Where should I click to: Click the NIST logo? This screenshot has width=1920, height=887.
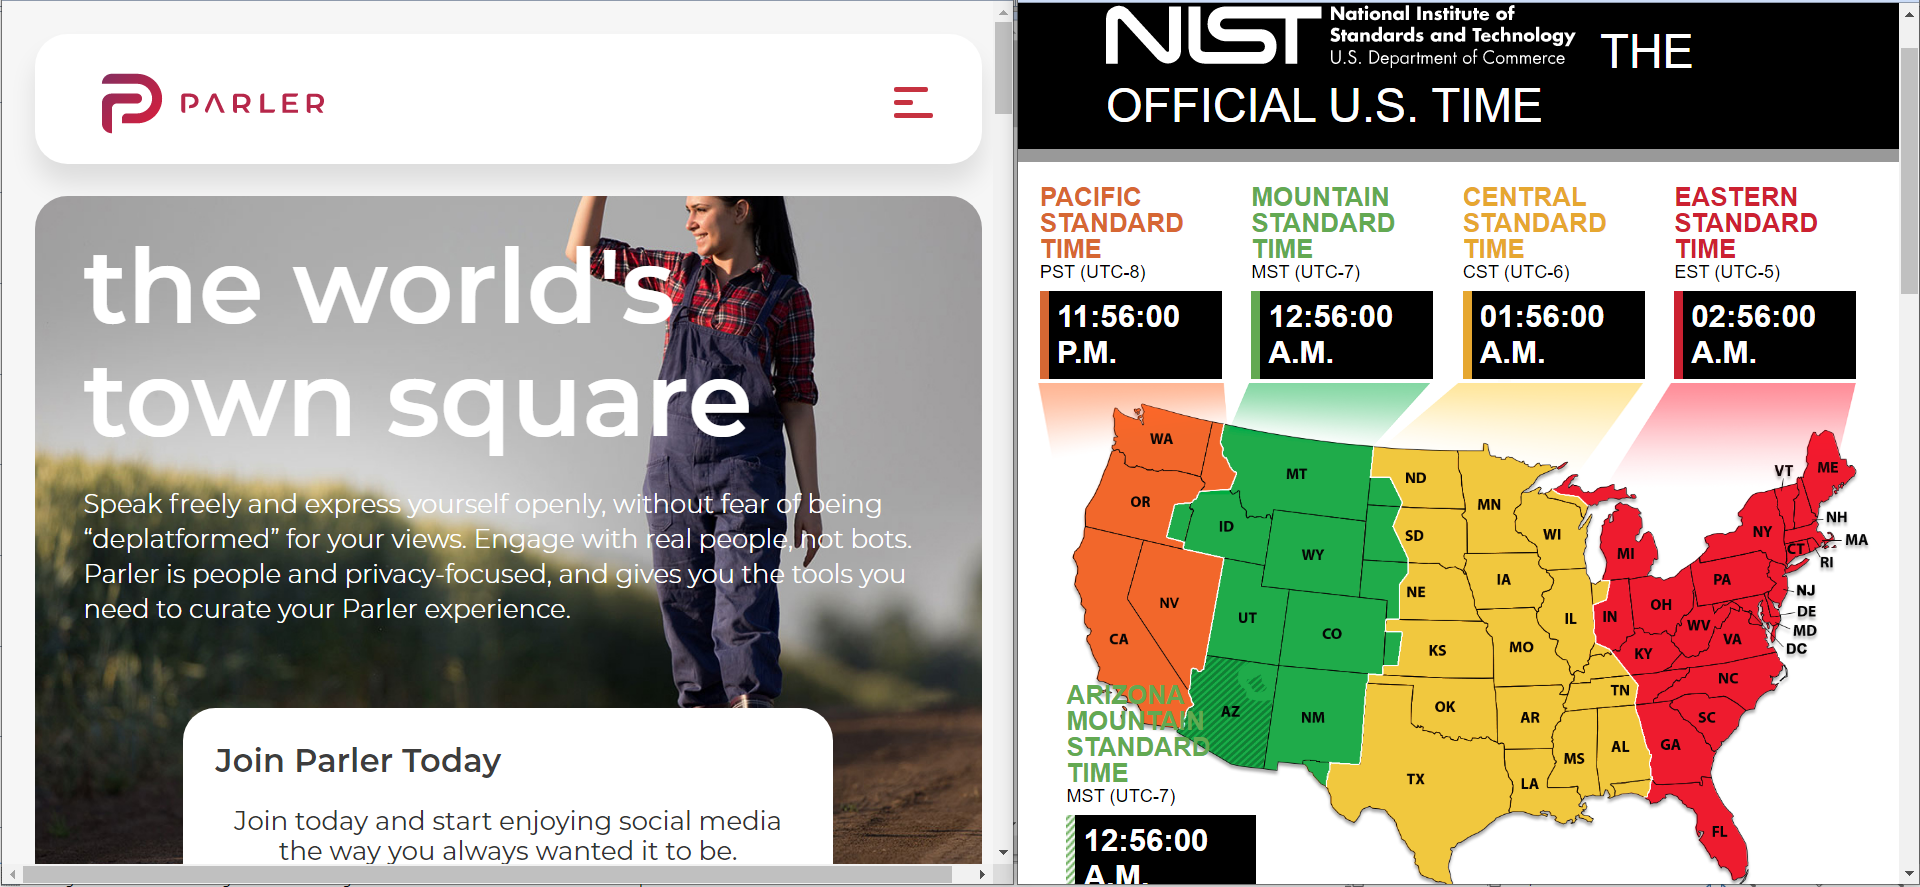click(1340, 37)
